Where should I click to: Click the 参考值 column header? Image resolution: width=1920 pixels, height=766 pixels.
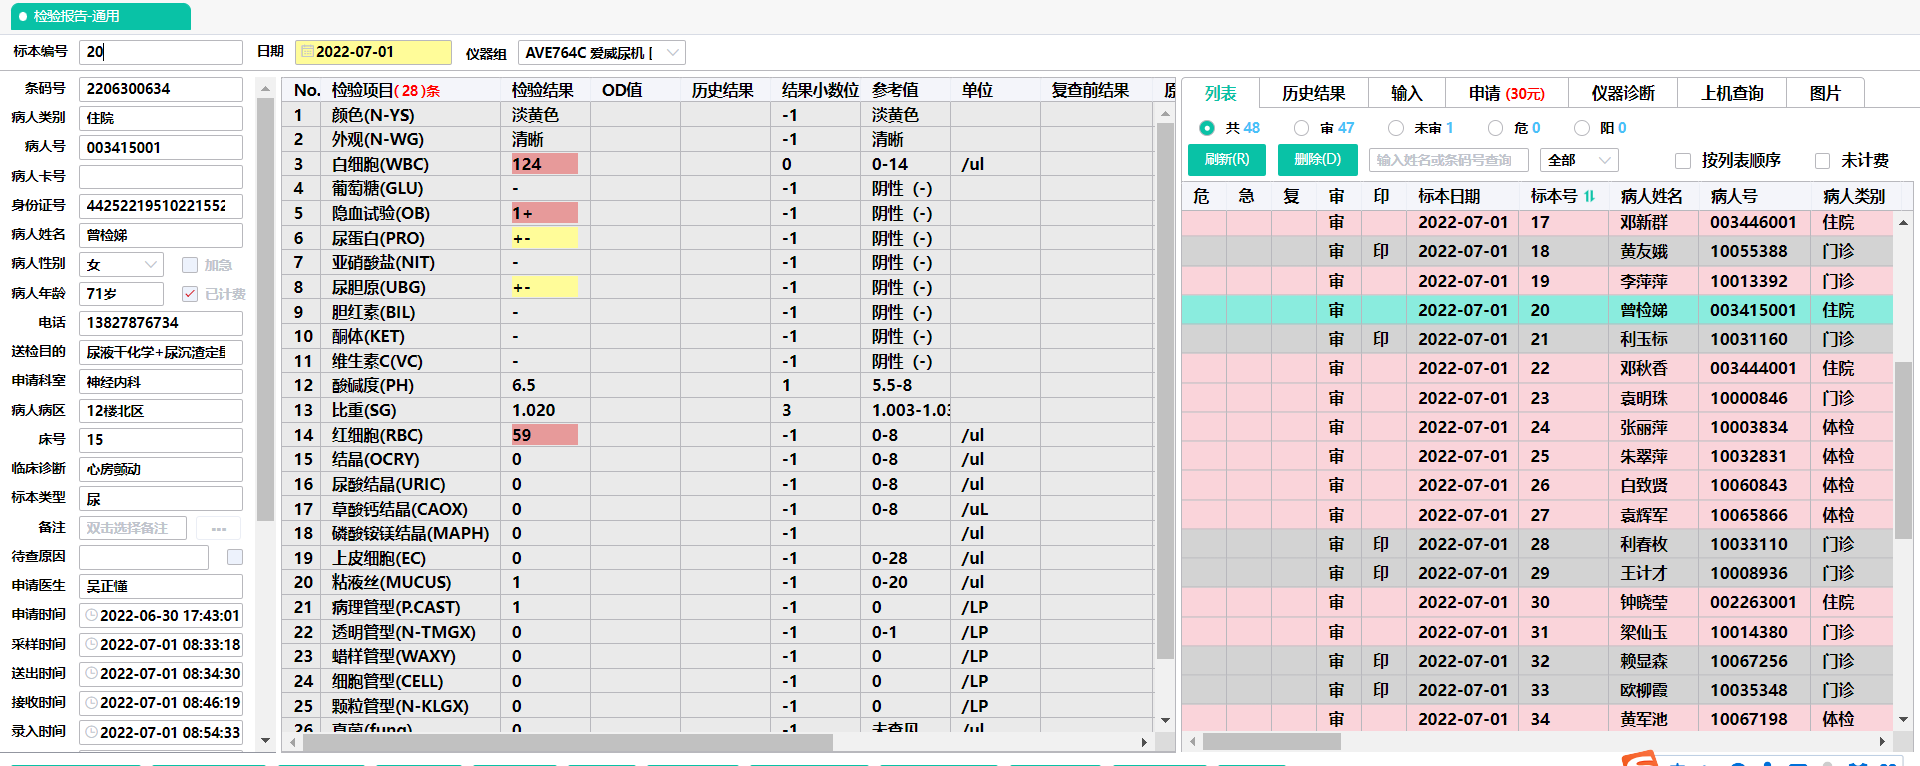pyautogui.click(x=905, y=90)
